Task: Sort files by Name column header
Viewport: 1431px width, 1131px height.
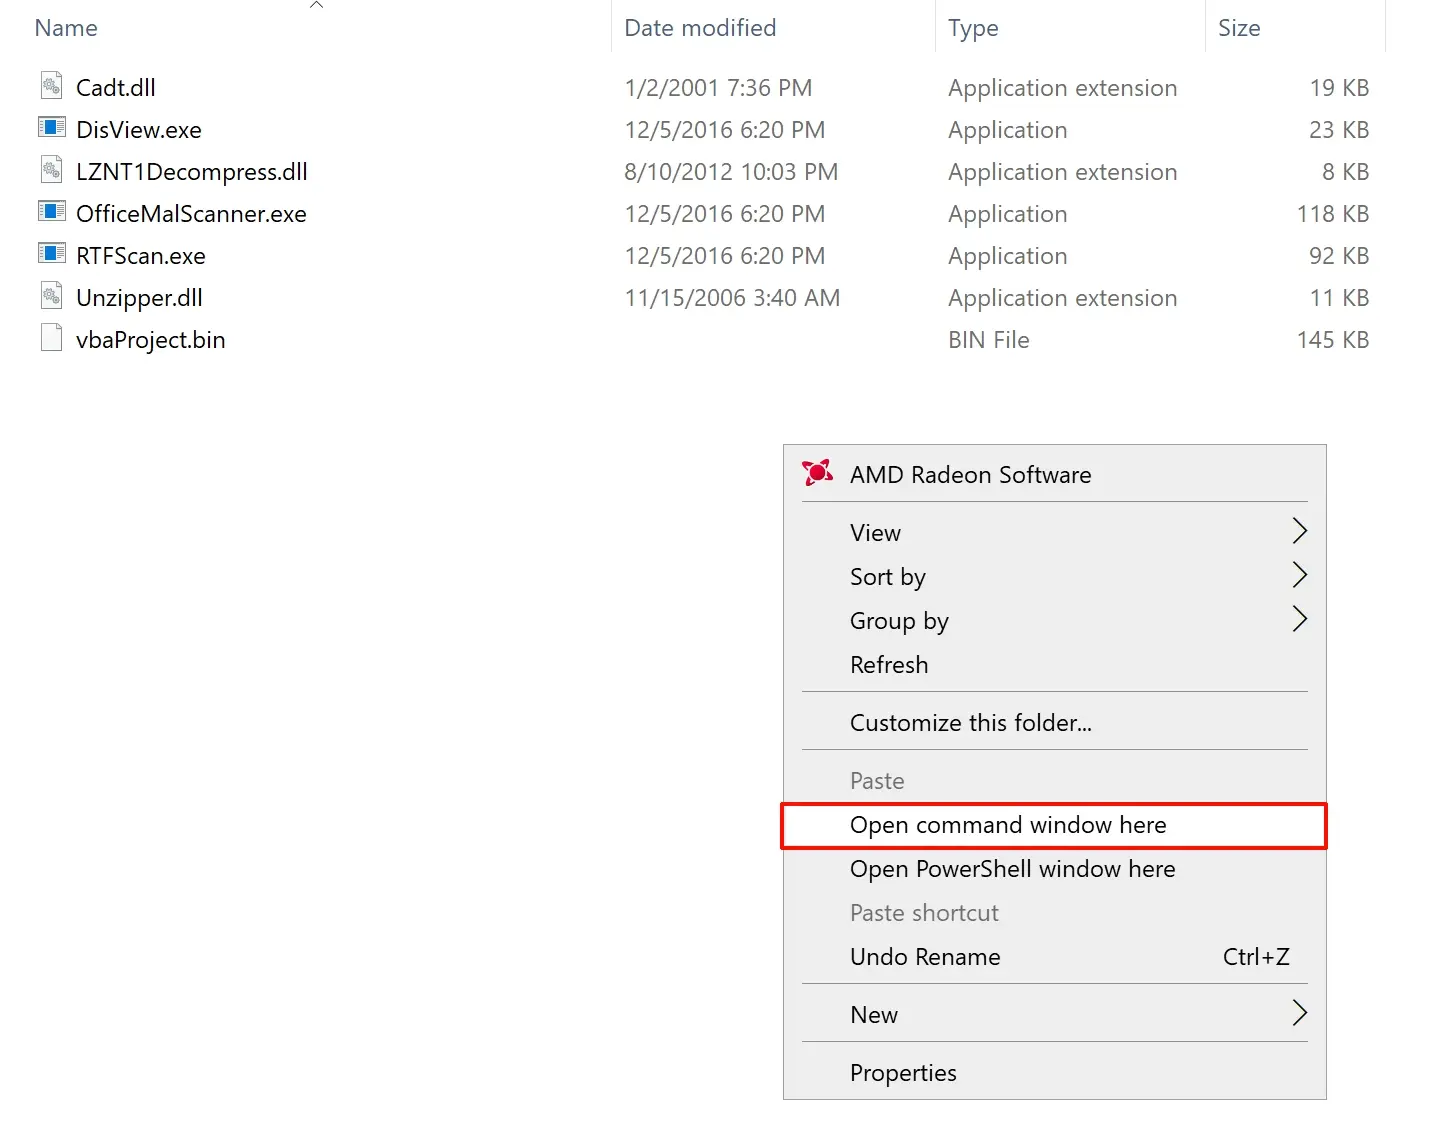Action: [66, 28]
